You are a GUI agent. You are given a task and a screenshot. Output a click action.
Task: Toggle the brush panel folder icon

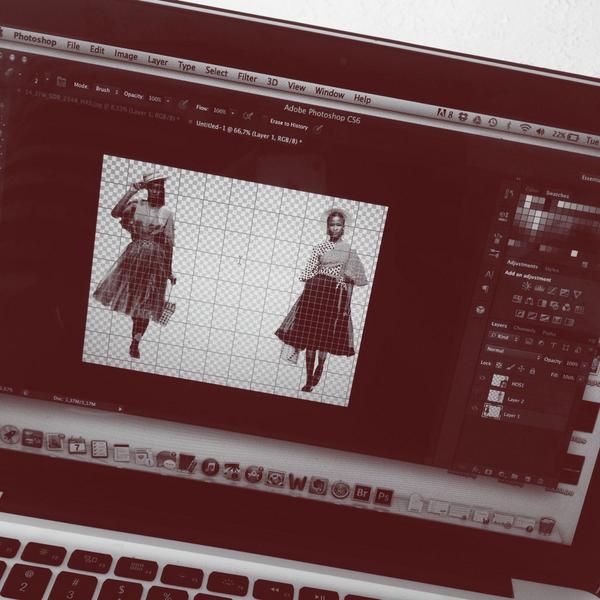point(61,82)
